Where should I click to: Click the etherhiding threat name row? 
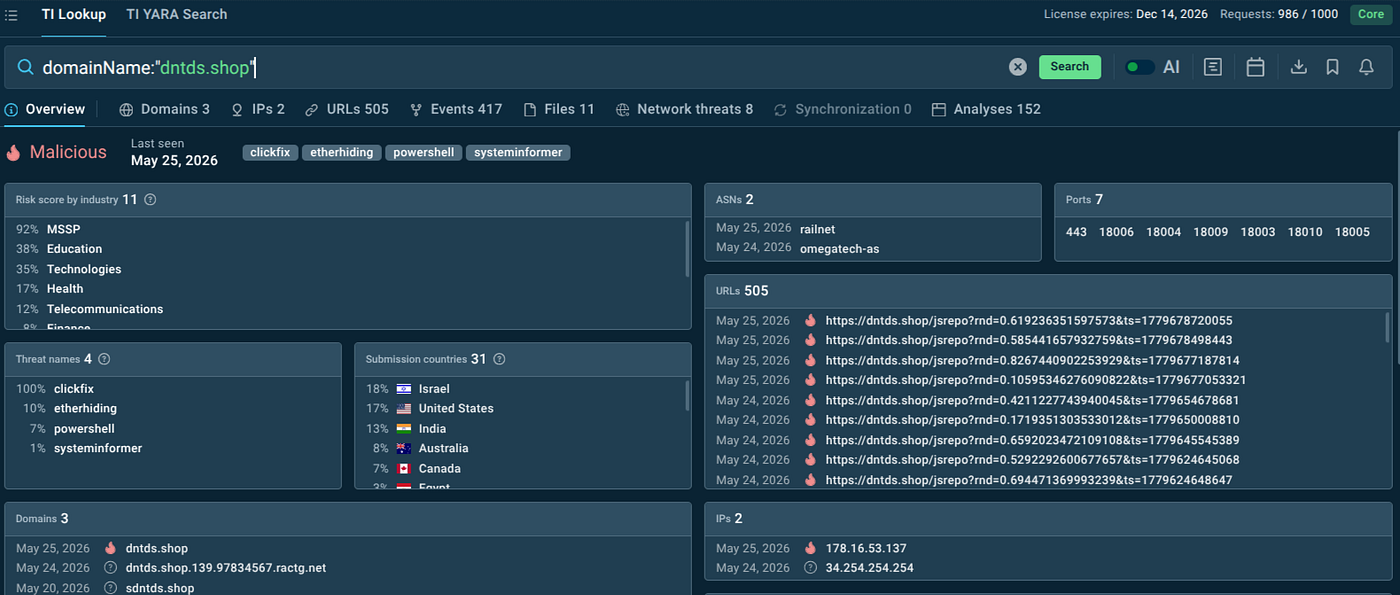(174, 408)
